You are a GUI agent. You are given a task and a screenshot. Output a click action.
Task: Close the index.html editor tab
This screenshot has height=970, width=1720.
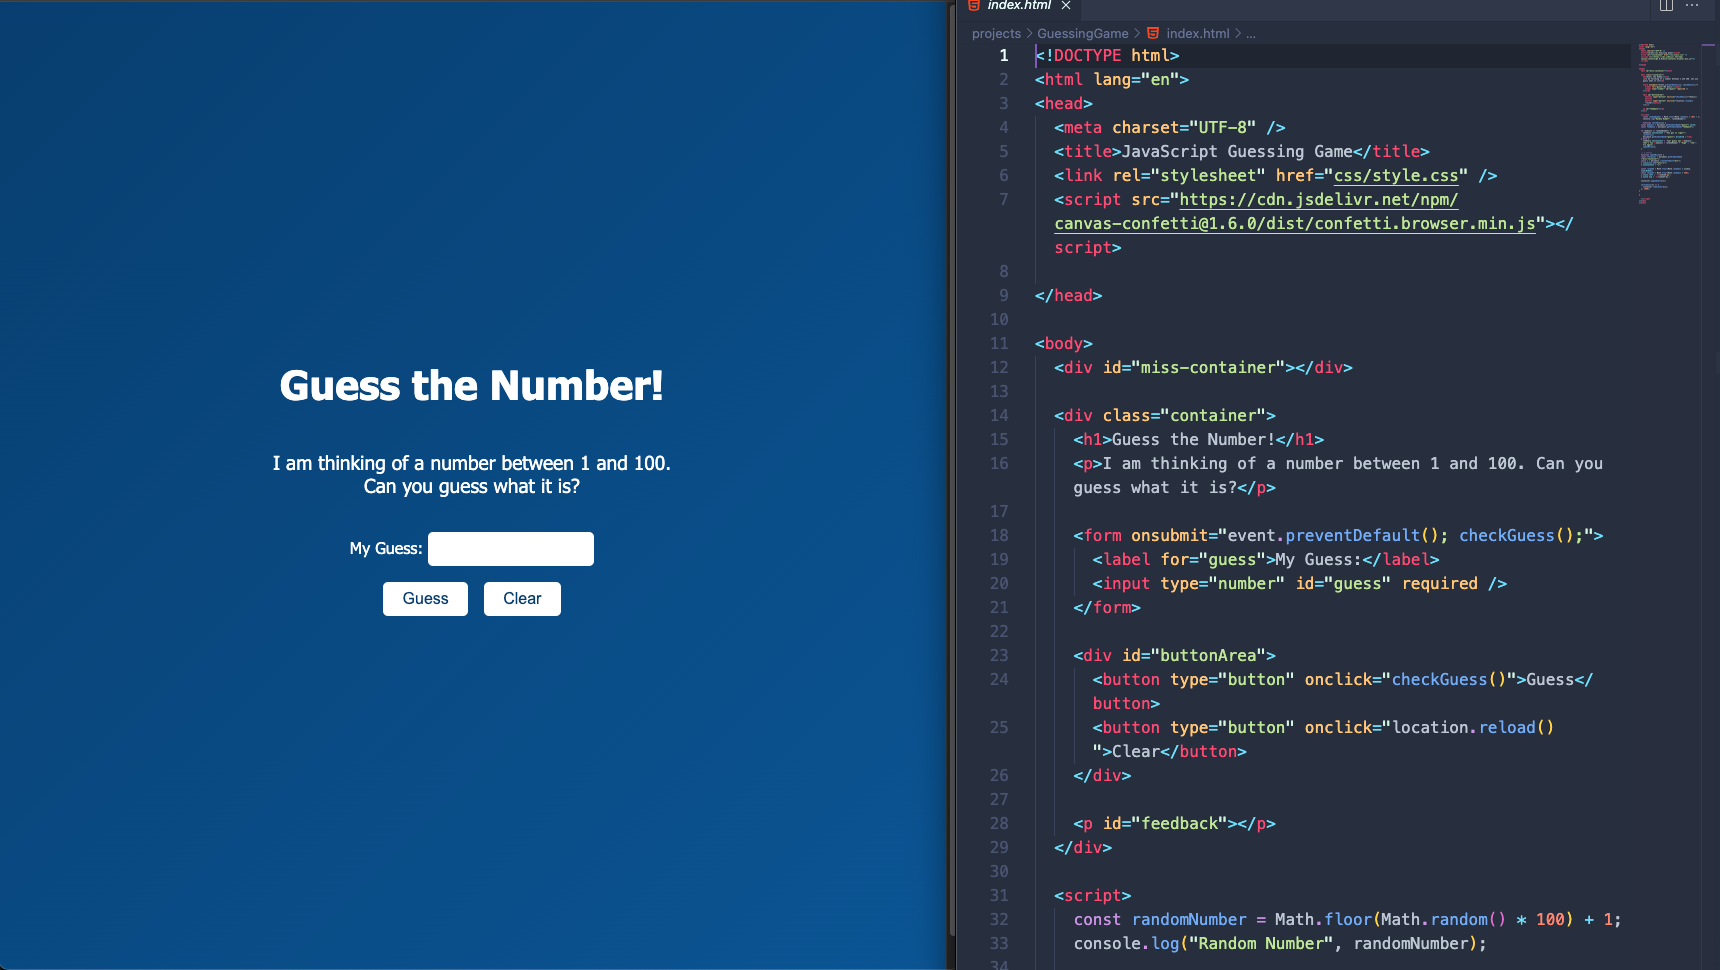point(1066,5)
